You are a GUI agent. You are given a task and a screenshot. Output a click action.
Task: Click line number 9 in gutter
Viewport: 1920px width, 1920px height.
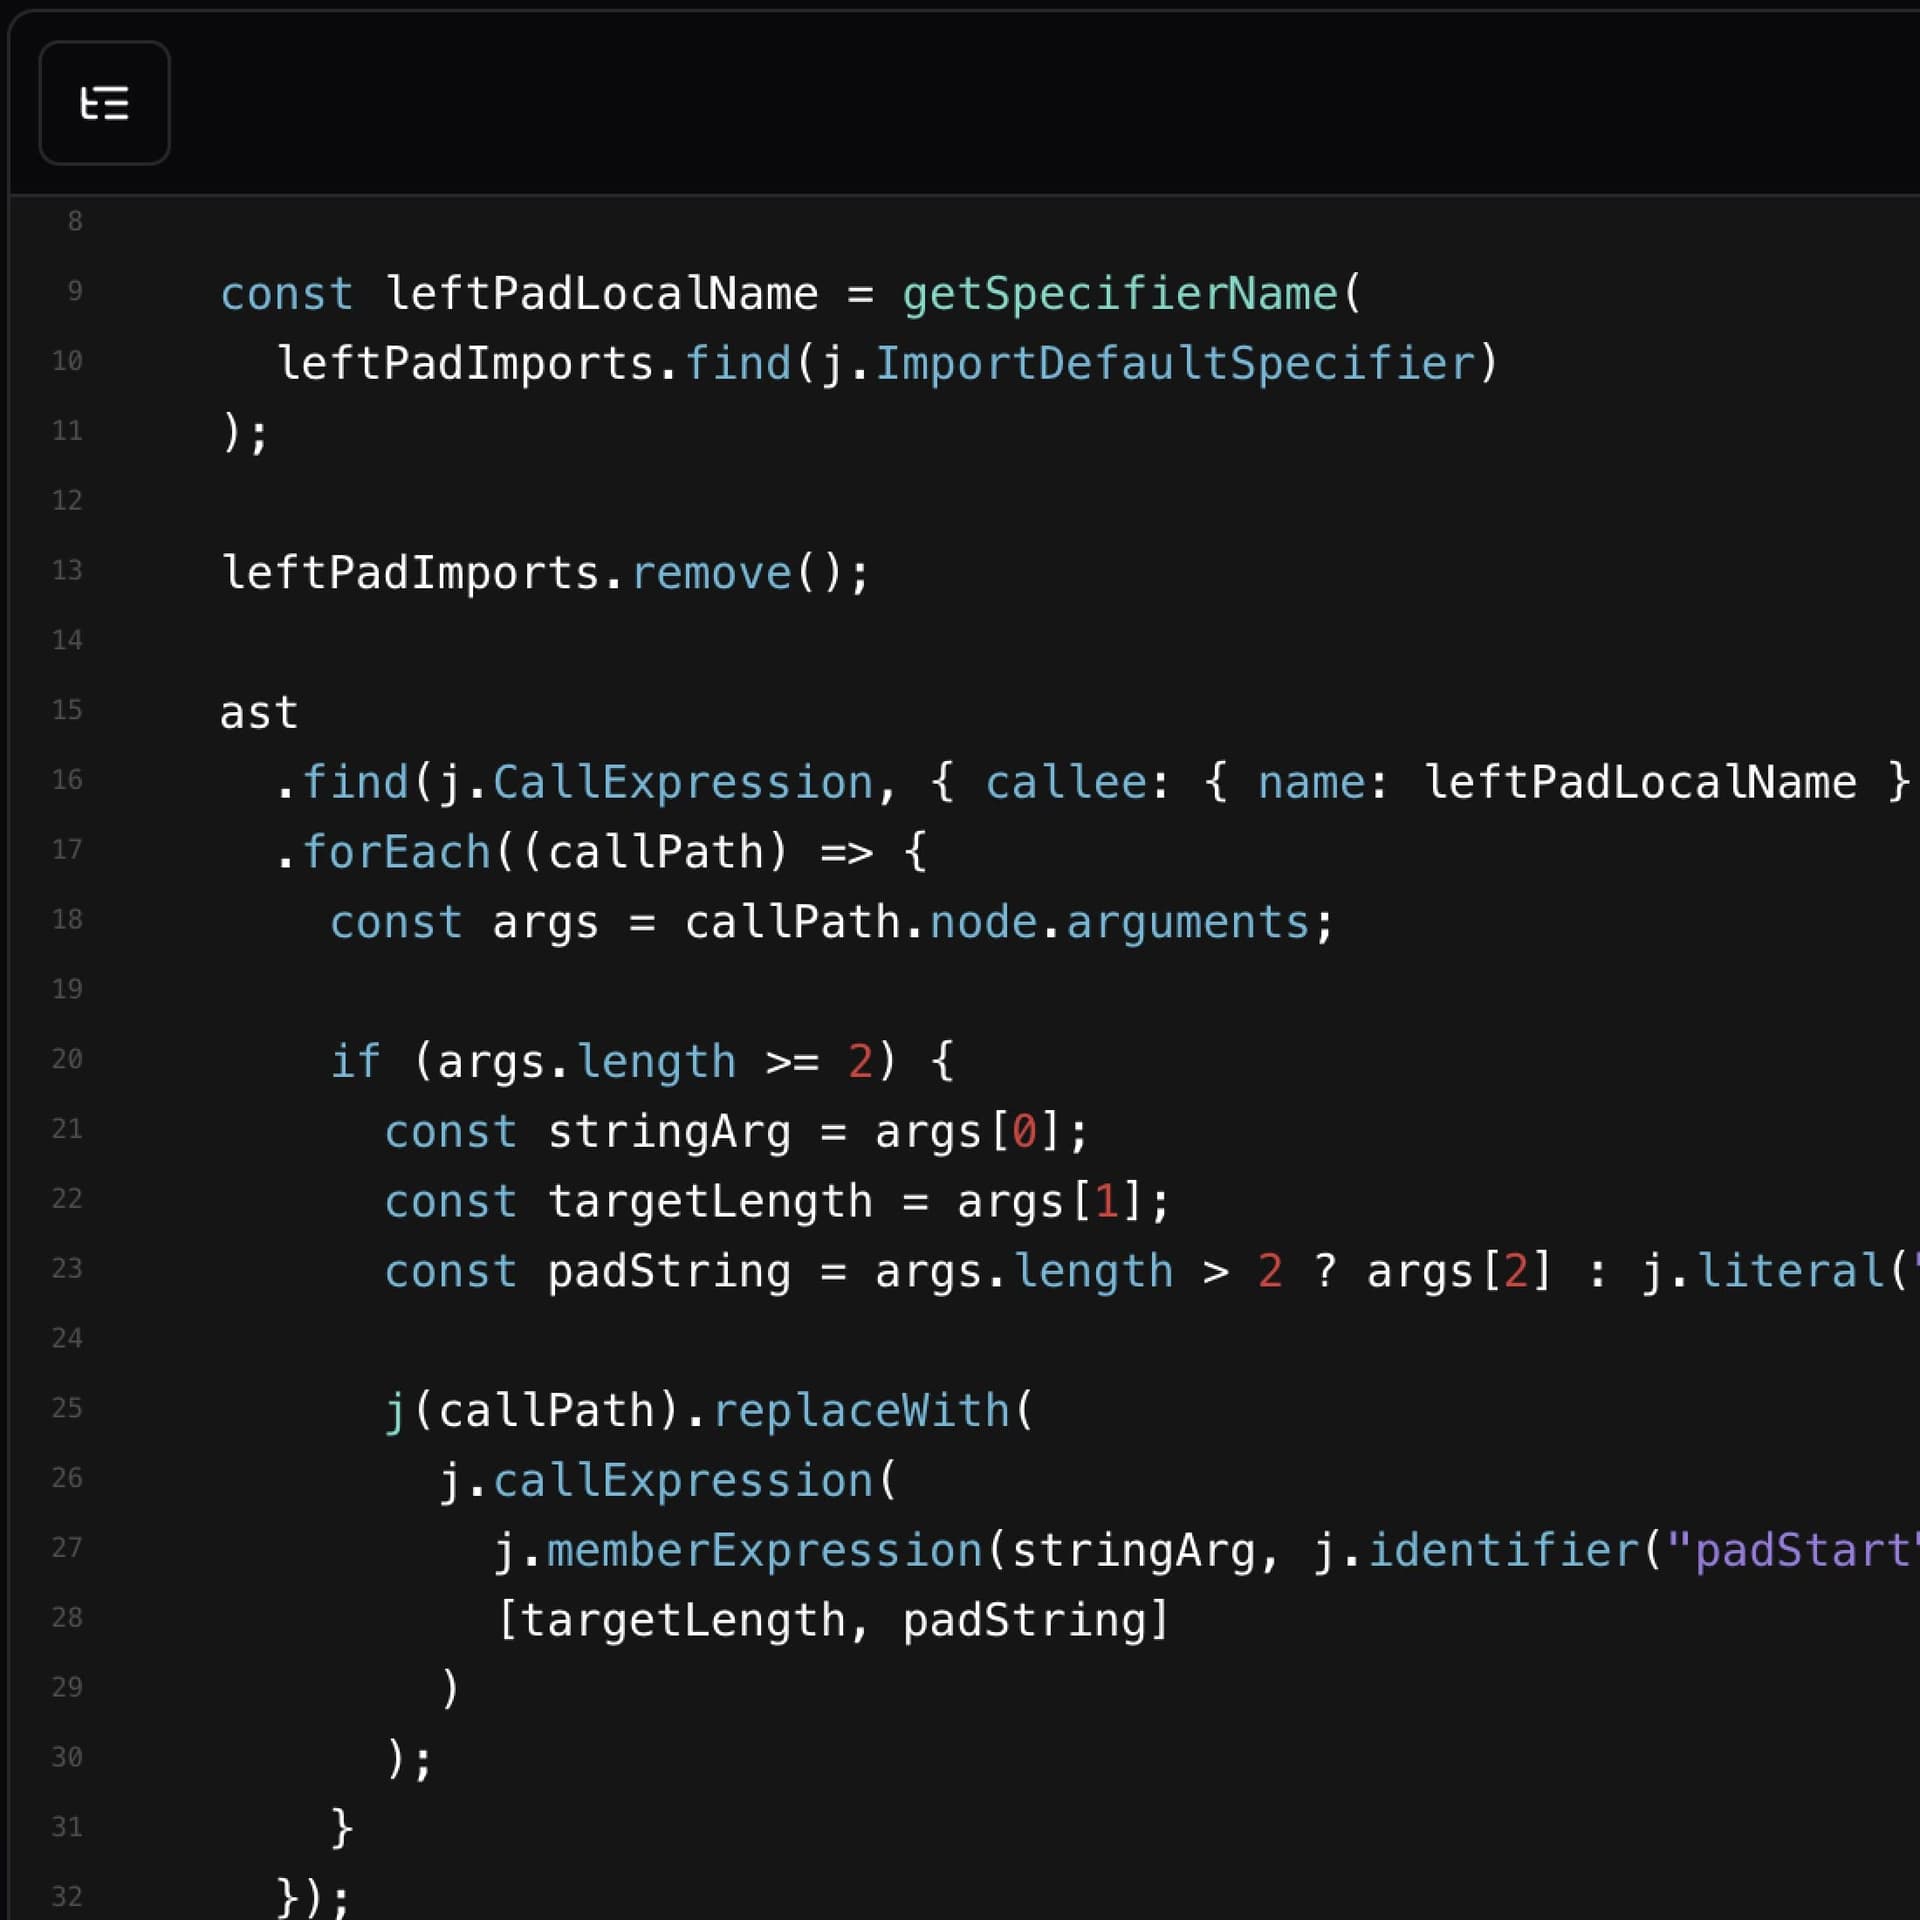75,291
